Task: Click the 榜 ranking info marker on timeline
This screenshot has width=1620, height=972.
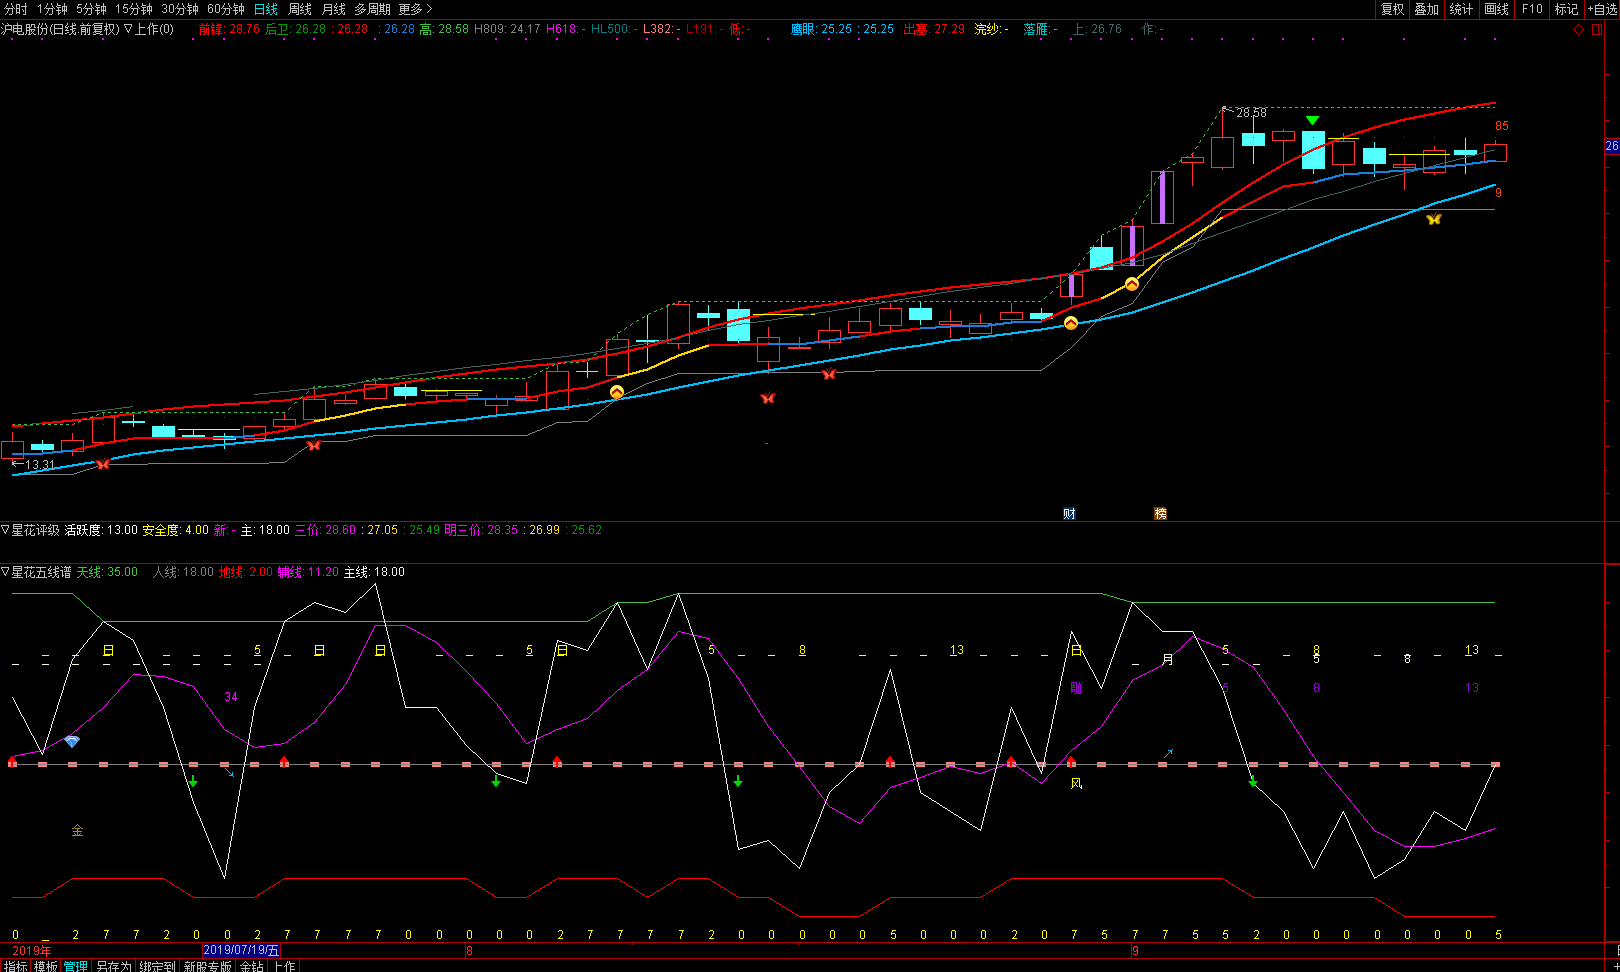Action: 1160,513
